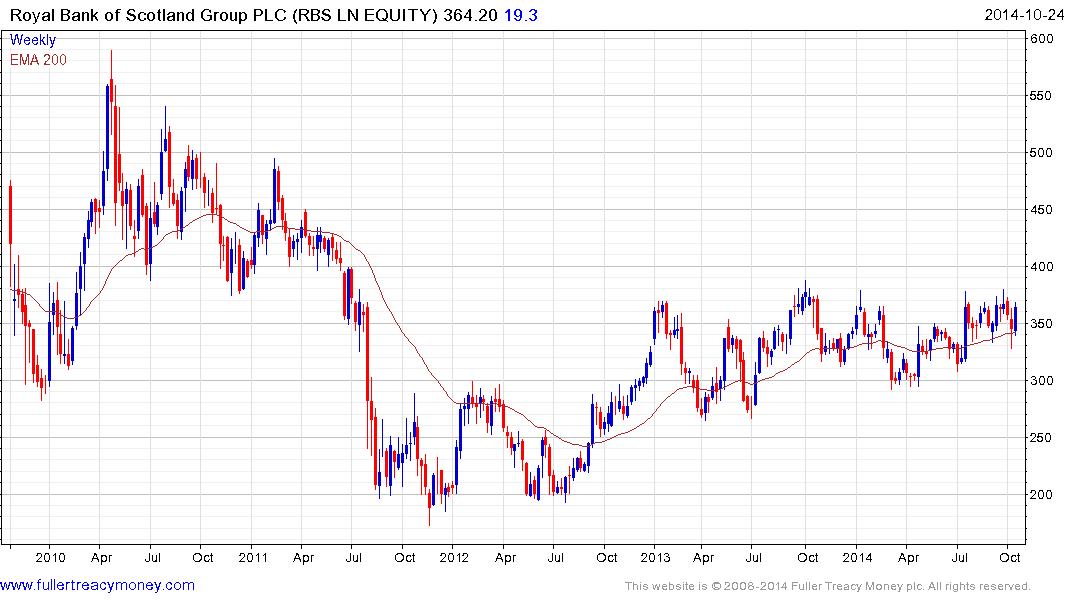This screenshot has height=600, width=1075.
Task: Select the EMA 200 legend label
Action: pyautogui.click(x=38, y=60)
